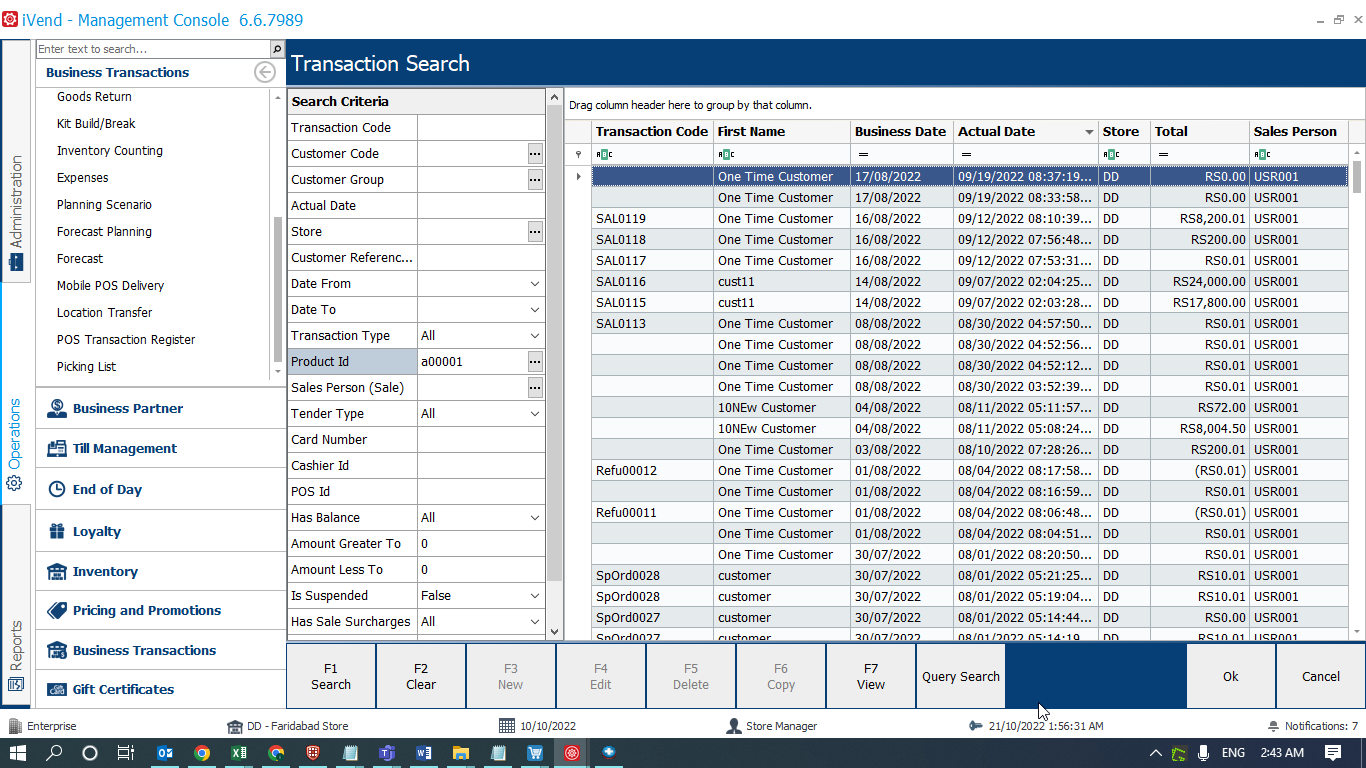Click the Transaction Code input field

coord(481,128)
